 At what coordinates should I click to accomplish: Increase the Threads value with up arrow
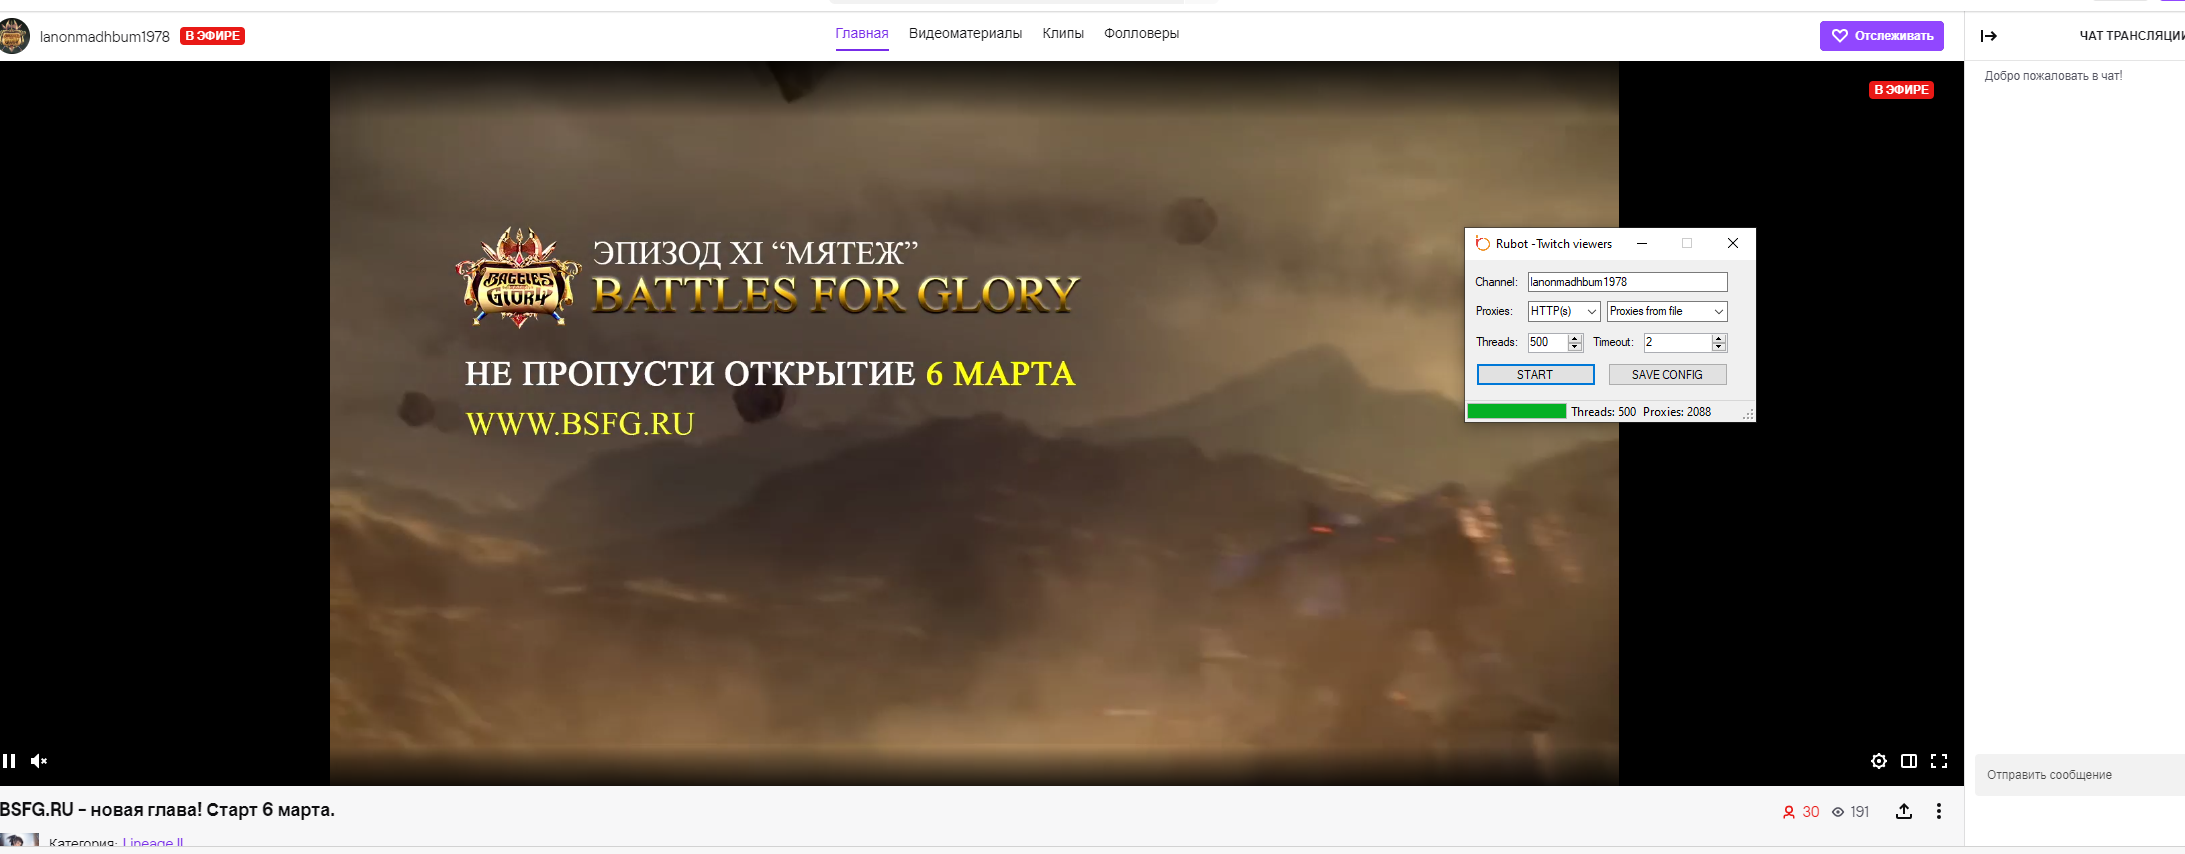point(1575,338)
